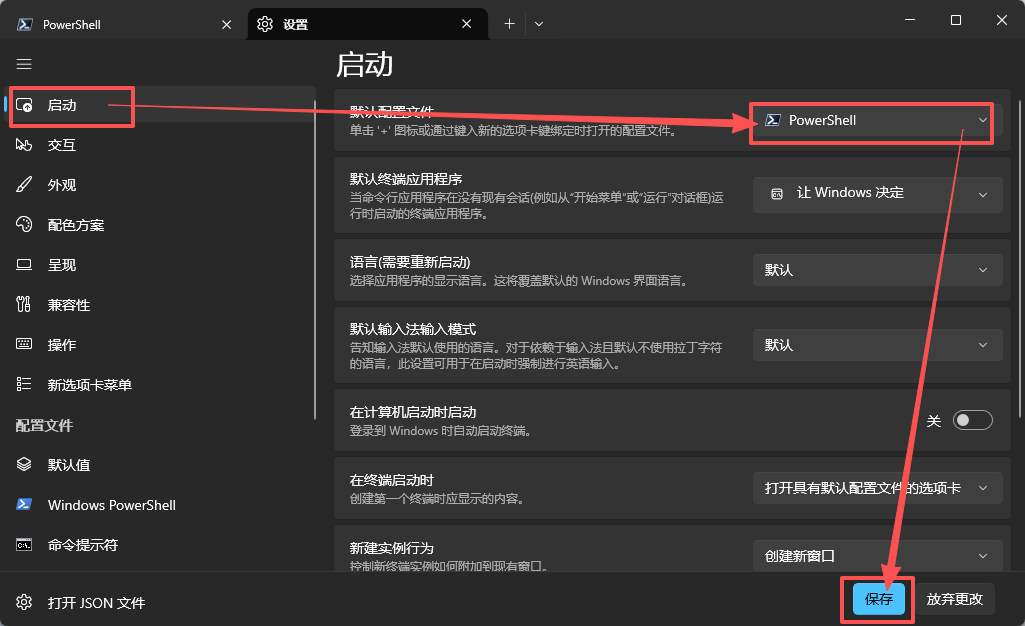Go to 外观 settings page
Screen dimensions: 1025x626
point(160,184)
